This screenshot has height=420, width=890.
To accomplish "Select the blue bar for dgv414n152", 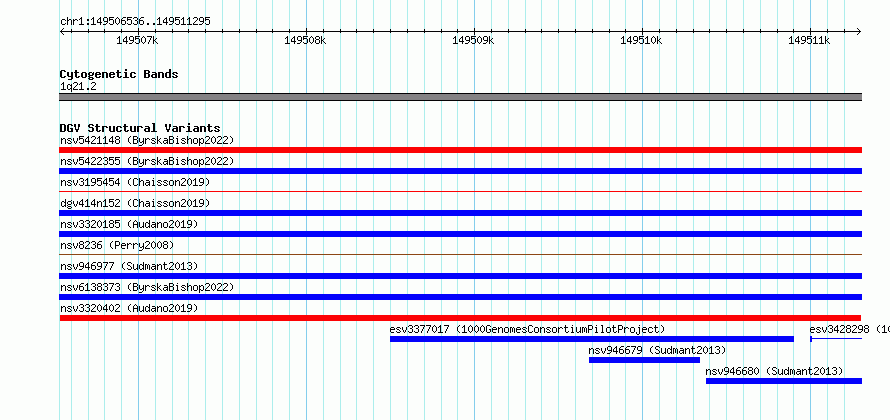I will click(x=461, y=213).
